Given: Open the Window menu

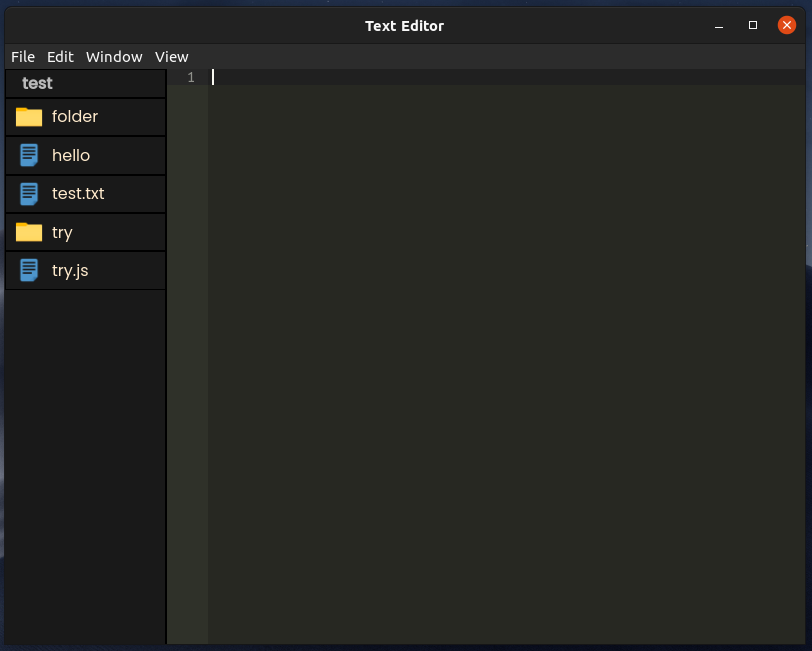Looking at the screenshot, I should click(x=113, y=57).
